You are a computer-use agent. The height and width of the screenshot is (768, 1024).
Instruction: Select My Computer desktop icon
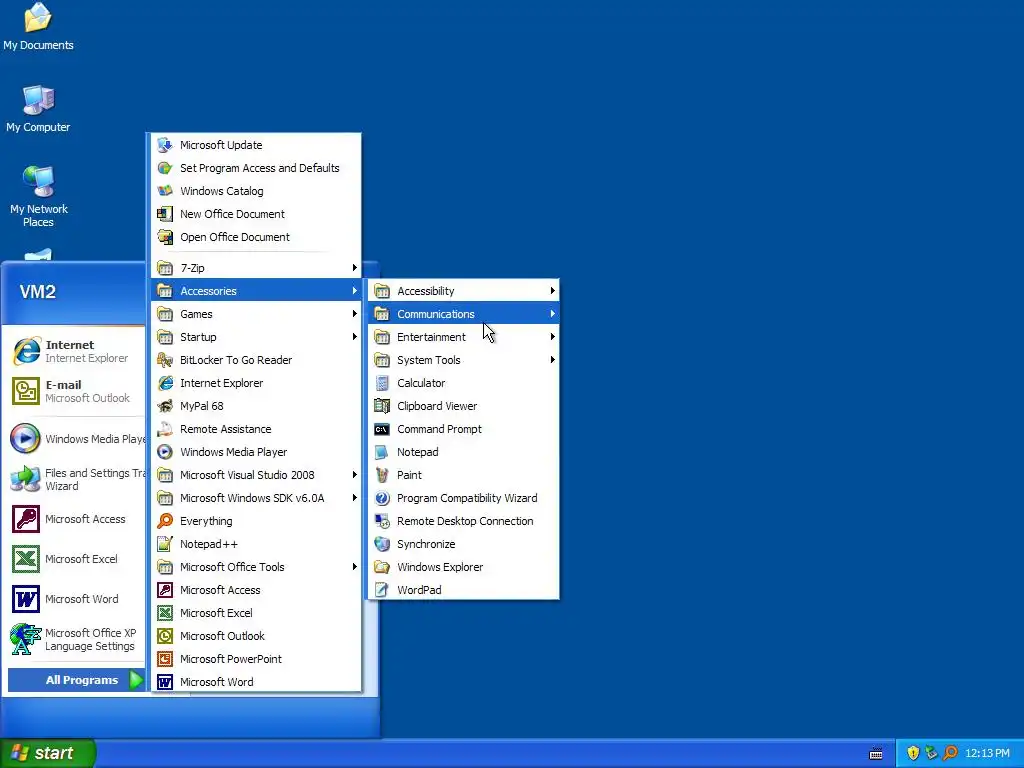(x=38, y=108)
